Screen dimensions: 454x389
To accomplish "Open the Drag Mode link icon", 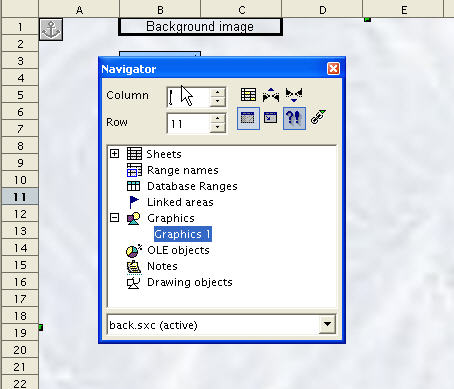I will 318,117.
